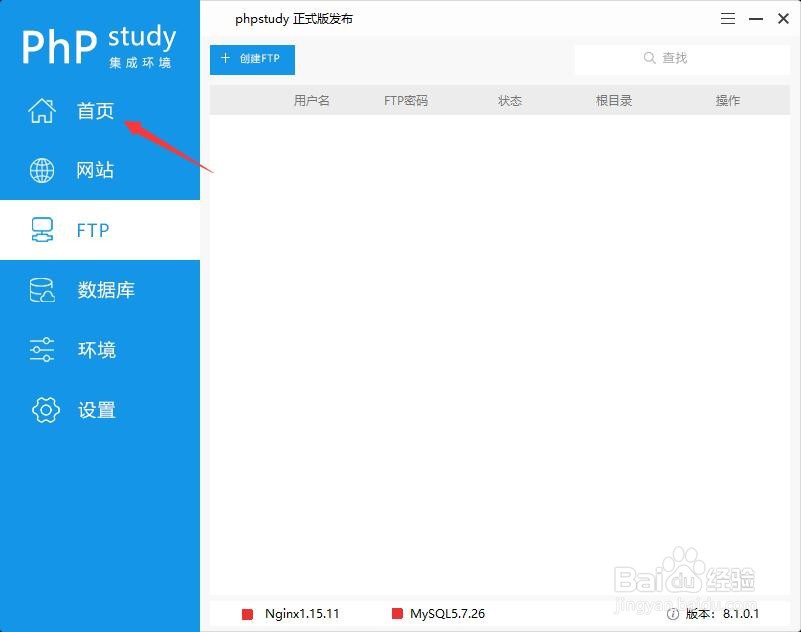Open the 设置 settings section
Image resolution: width=801 pixels, height=632 pixels.
(100, 410)
